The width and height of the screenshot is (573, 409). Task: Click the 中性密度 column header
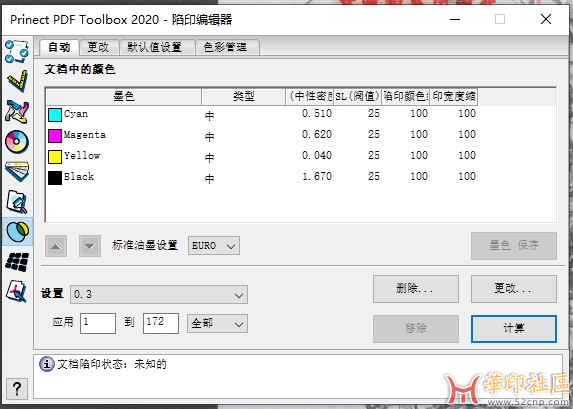click(x=310, y=96)
